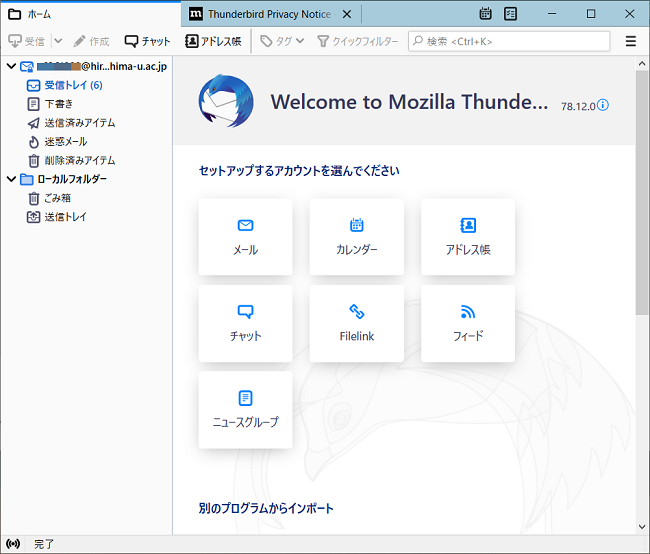Click the 78.12.0 version number text
650x554 pixels.
tap(578, 107)
